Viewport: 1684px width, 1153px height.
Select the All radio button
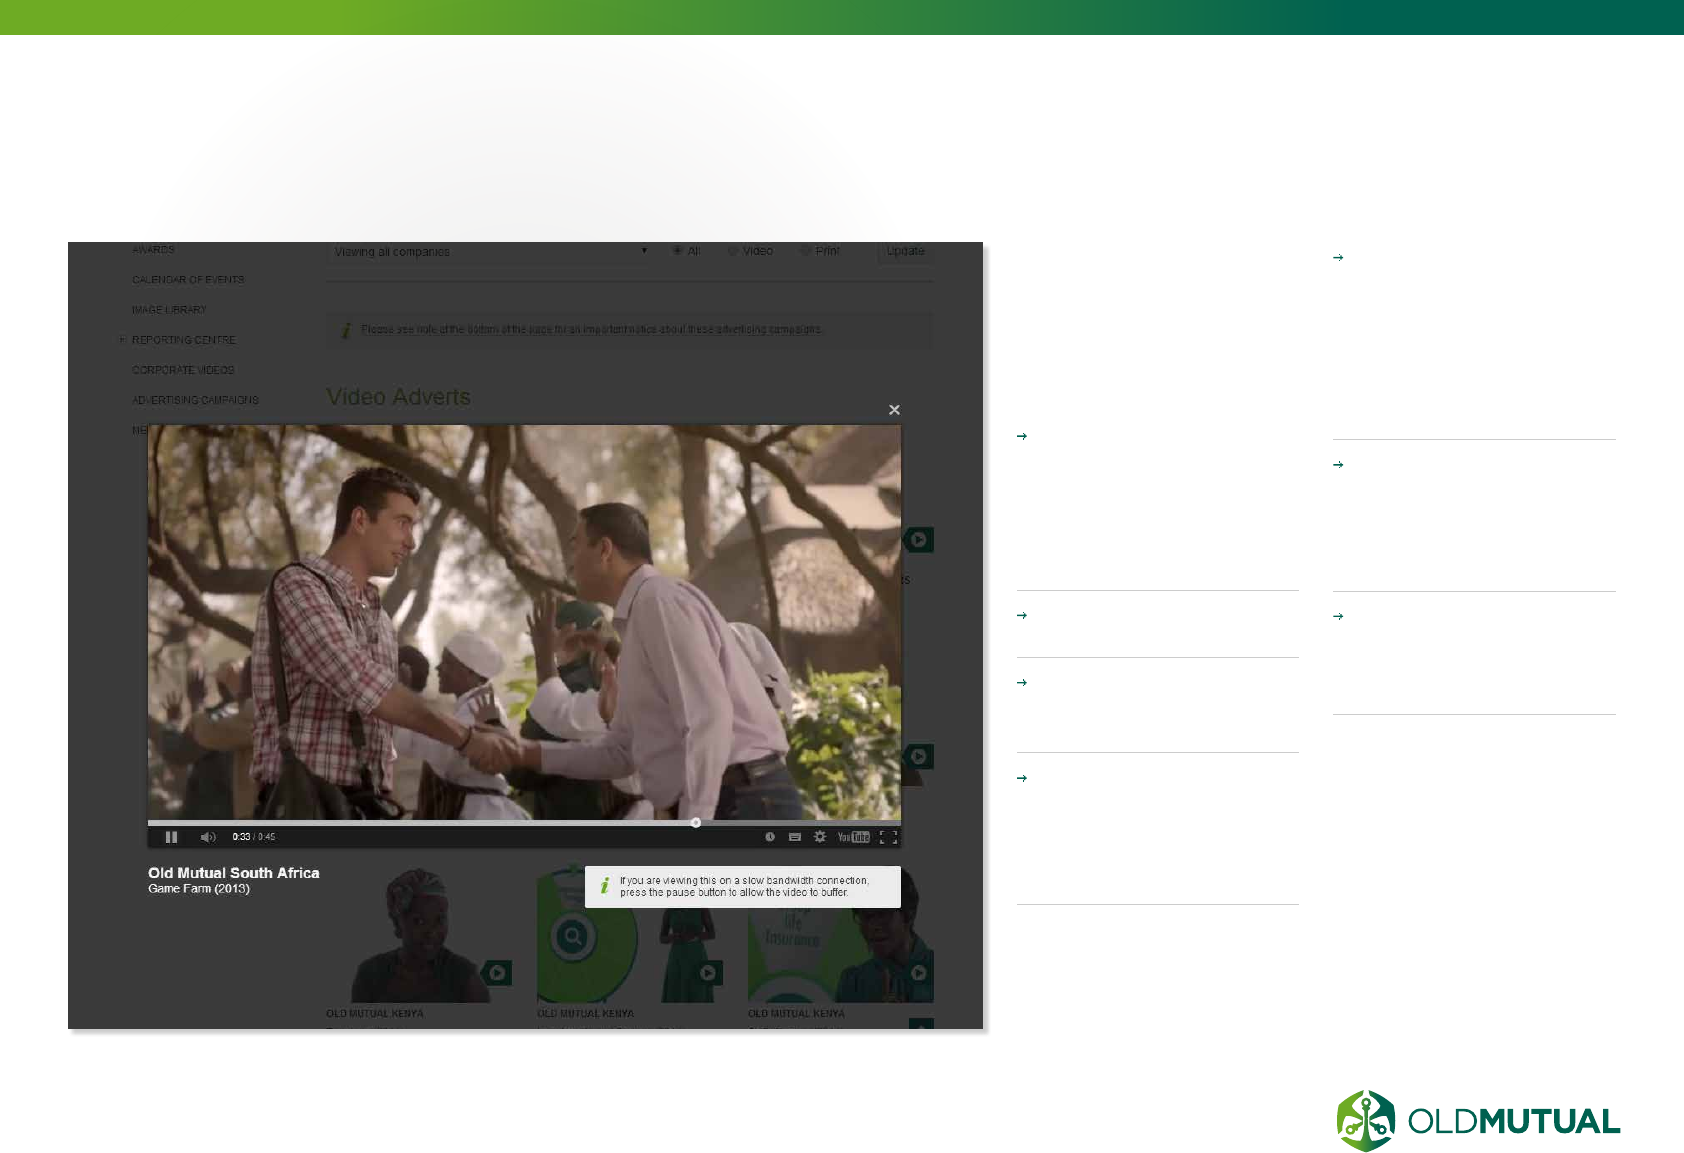(x=678, y=251)
